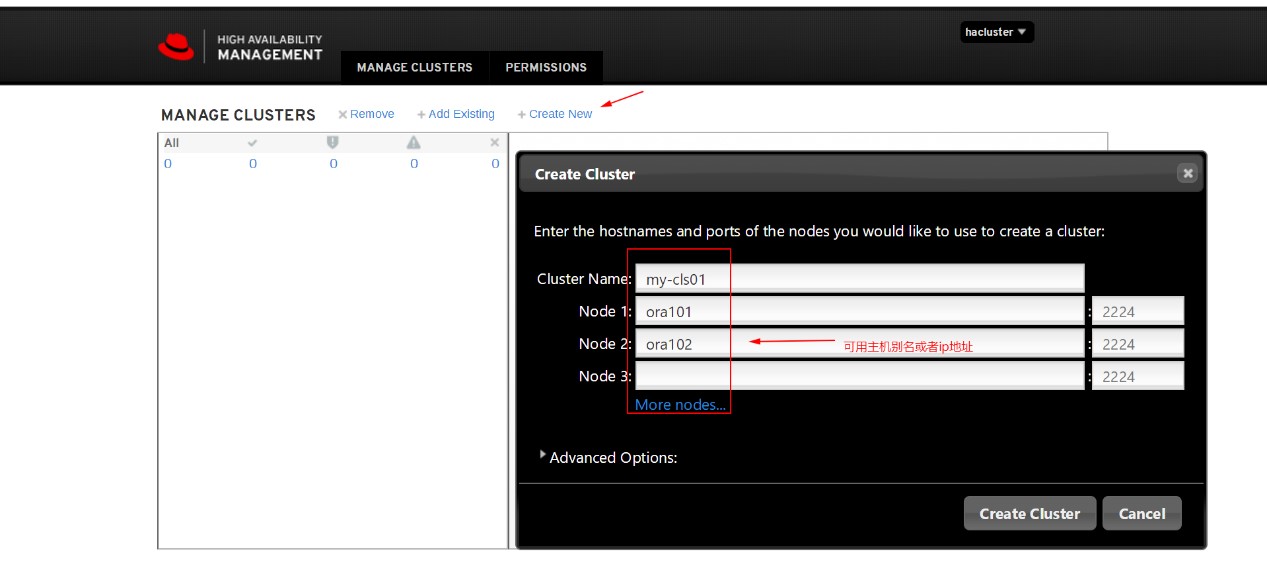Image resolution: width=1267 pixels, height=582 pixels.
Task: Click the port field for Node 1
Action: 1139,310
